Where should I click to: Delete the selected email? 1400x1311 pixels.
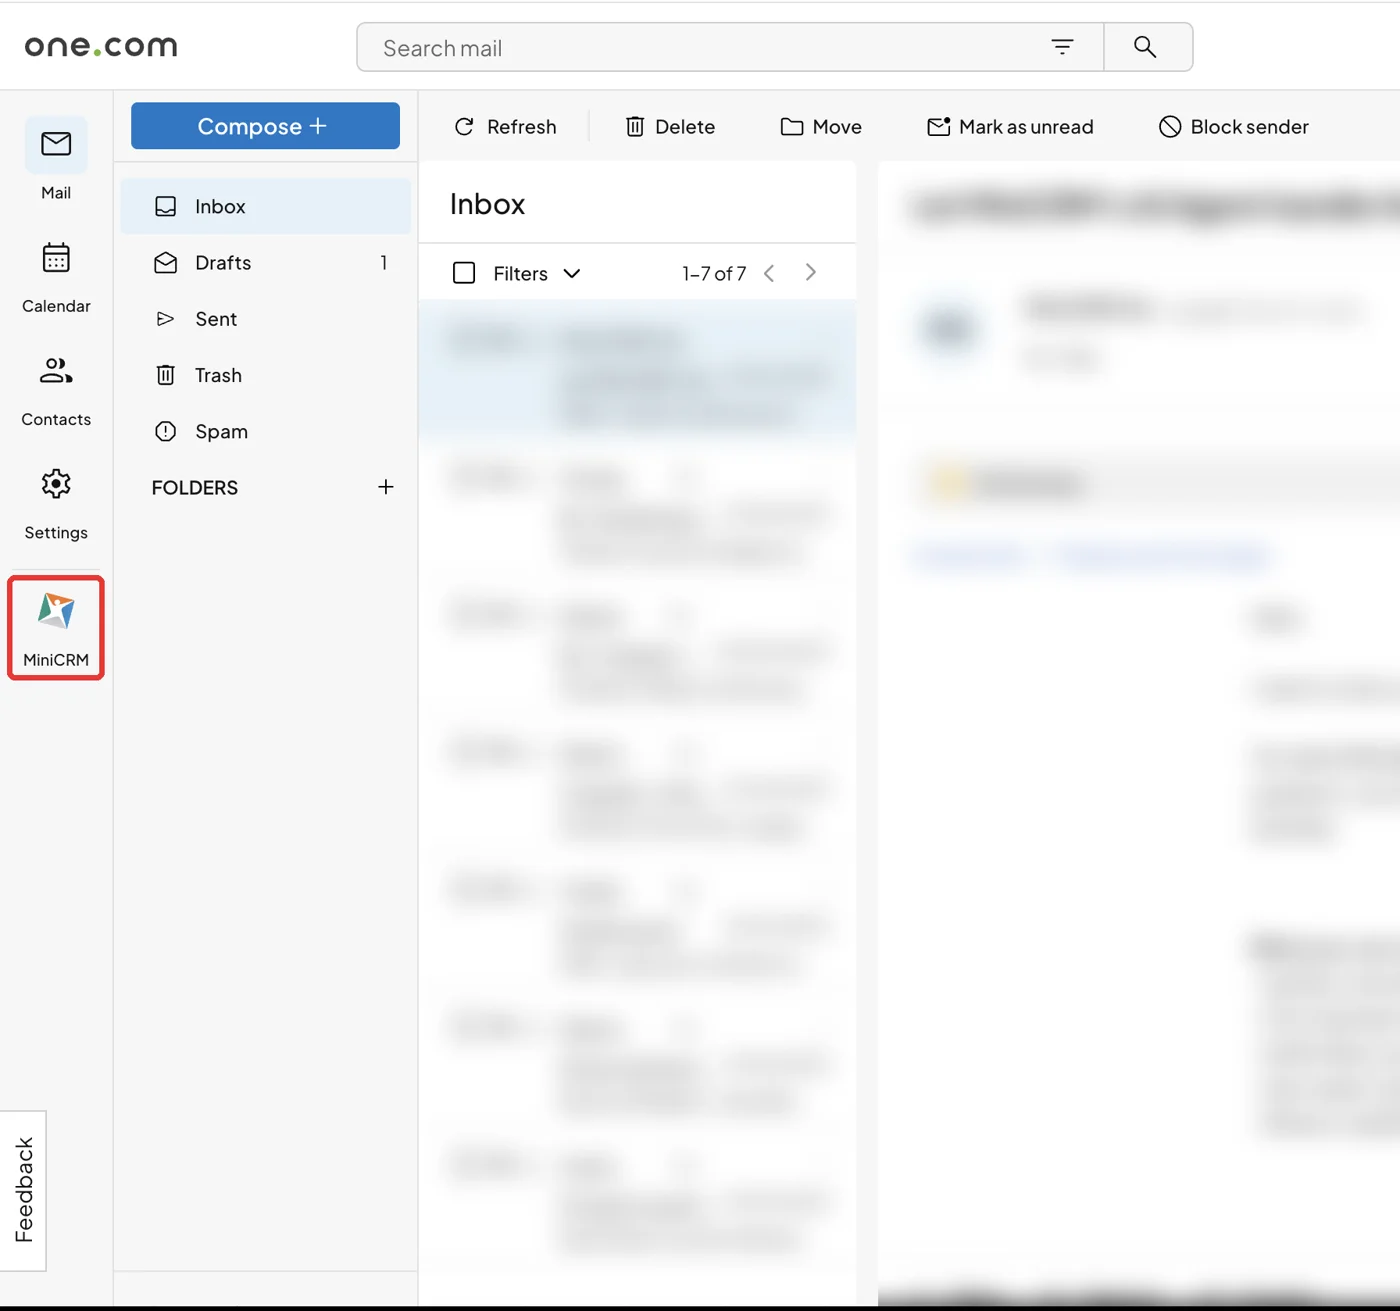[670, 127]
